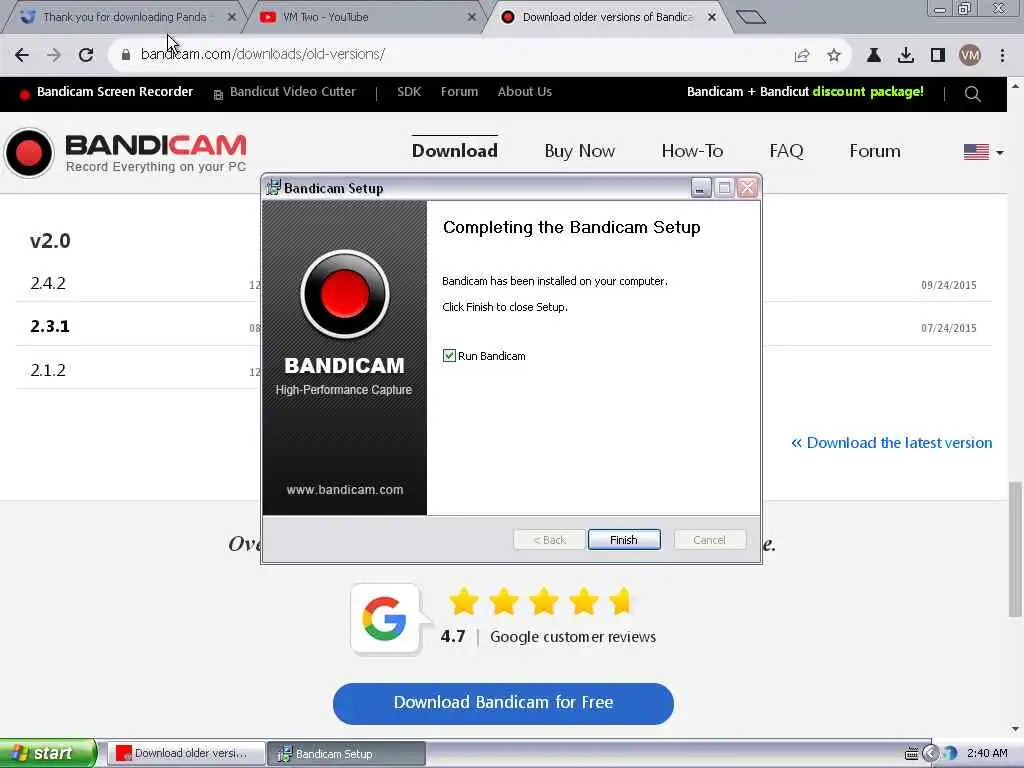Viewport: 1024px width, 768px height.
Task: Click the version 2.1.2 row
Action: click(138, 370)
